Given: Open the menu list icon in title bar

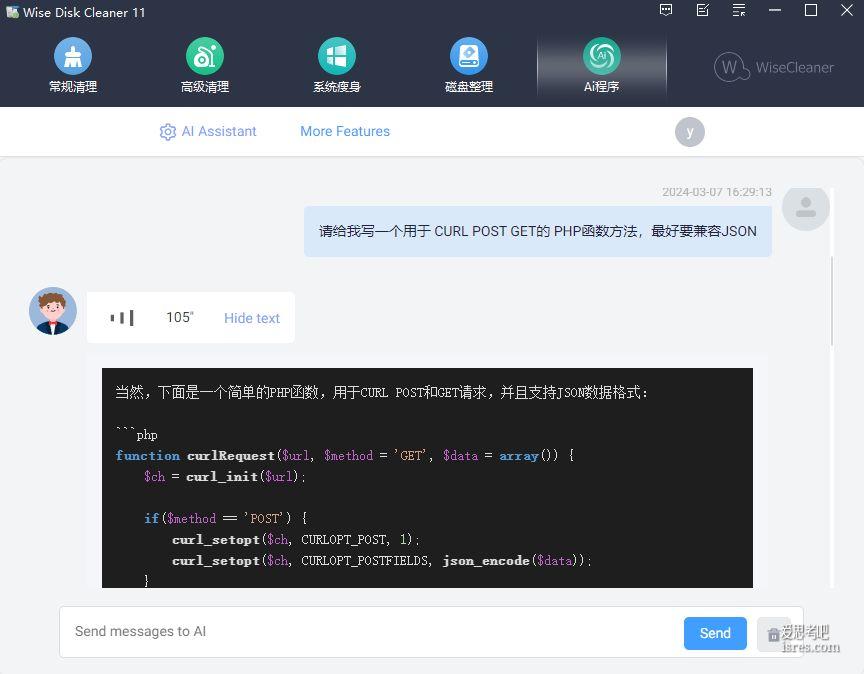Looking at the screenshot, I should click(x=739, y=10).
